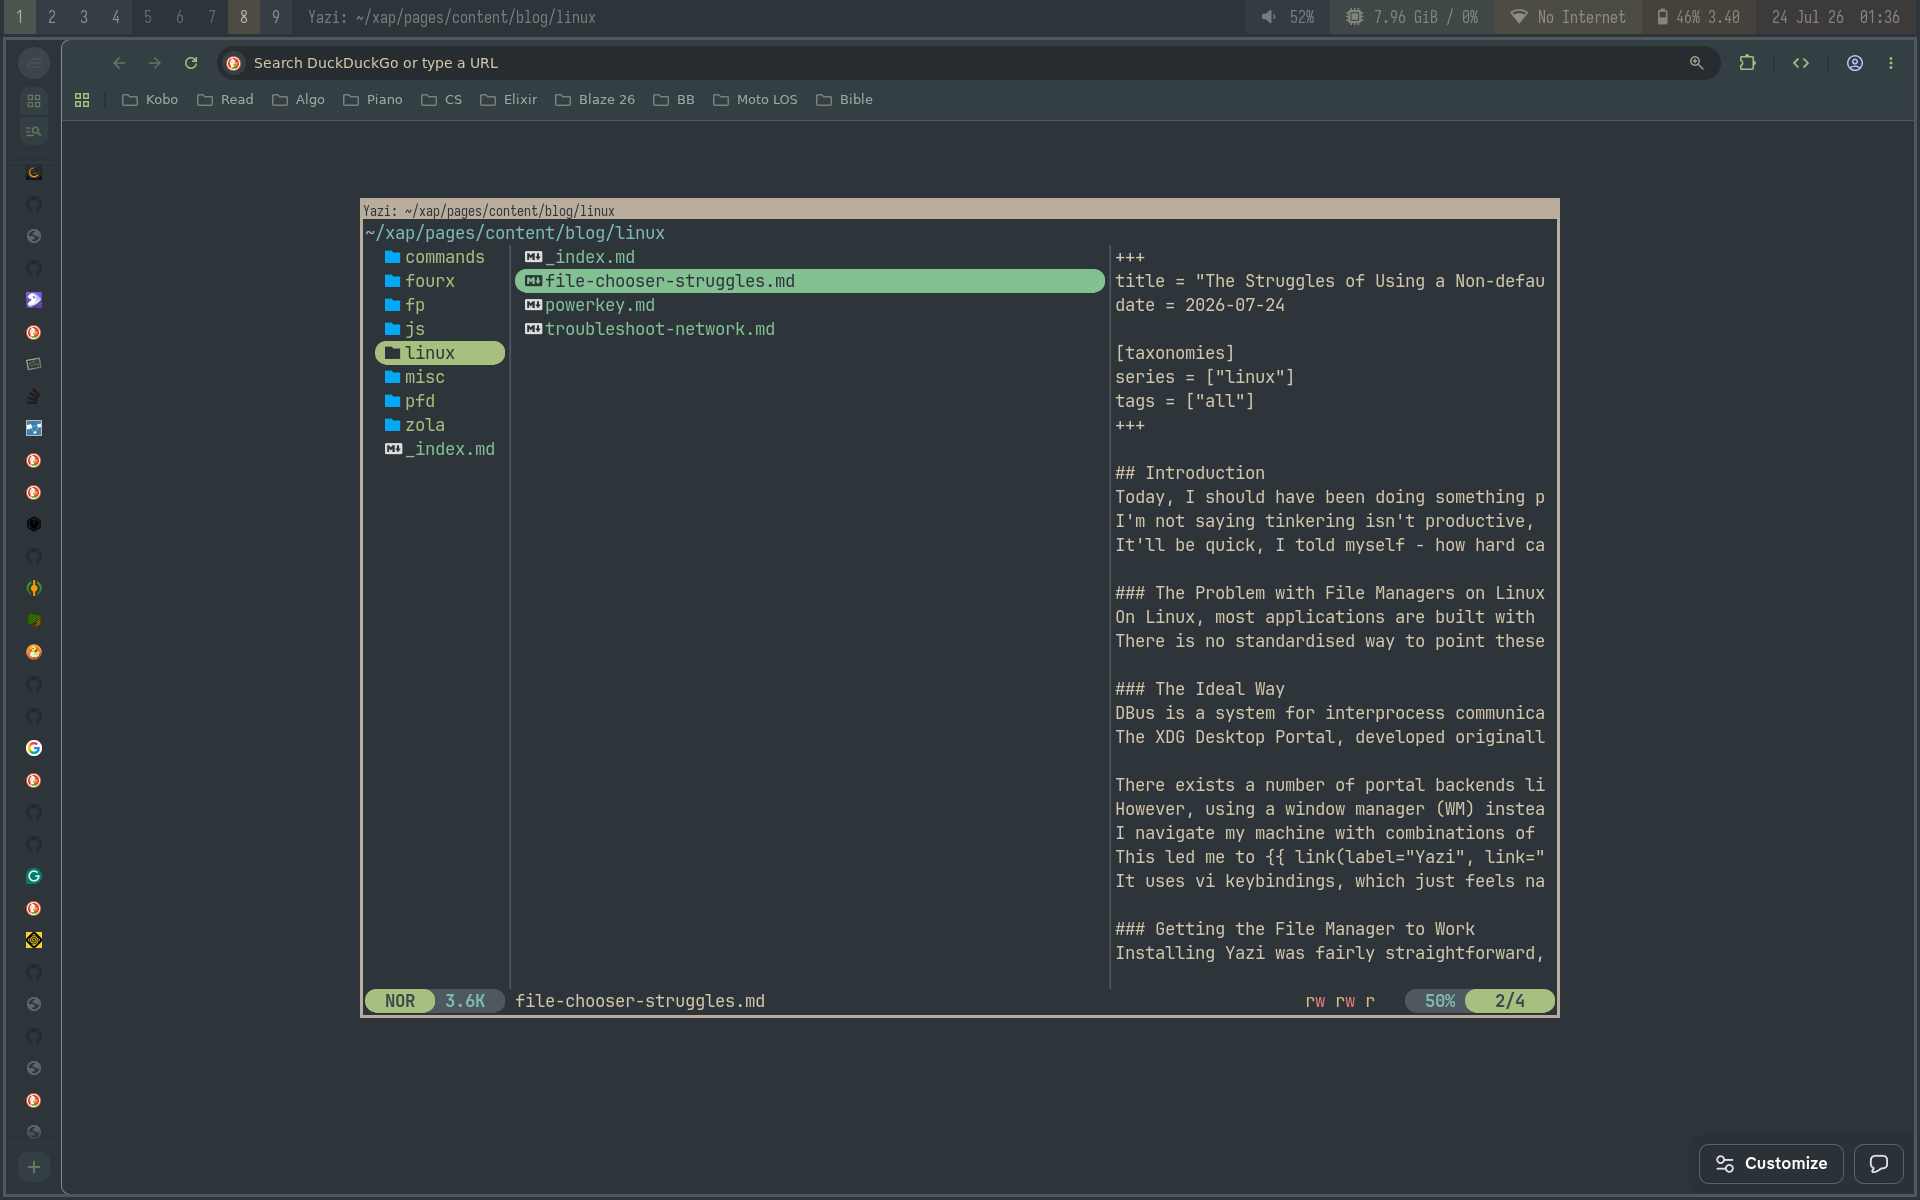Click the '### The Ideal Way' preview heading
The height and width of the screenshot is (1200, 1920).
[x=1200, y=689]
